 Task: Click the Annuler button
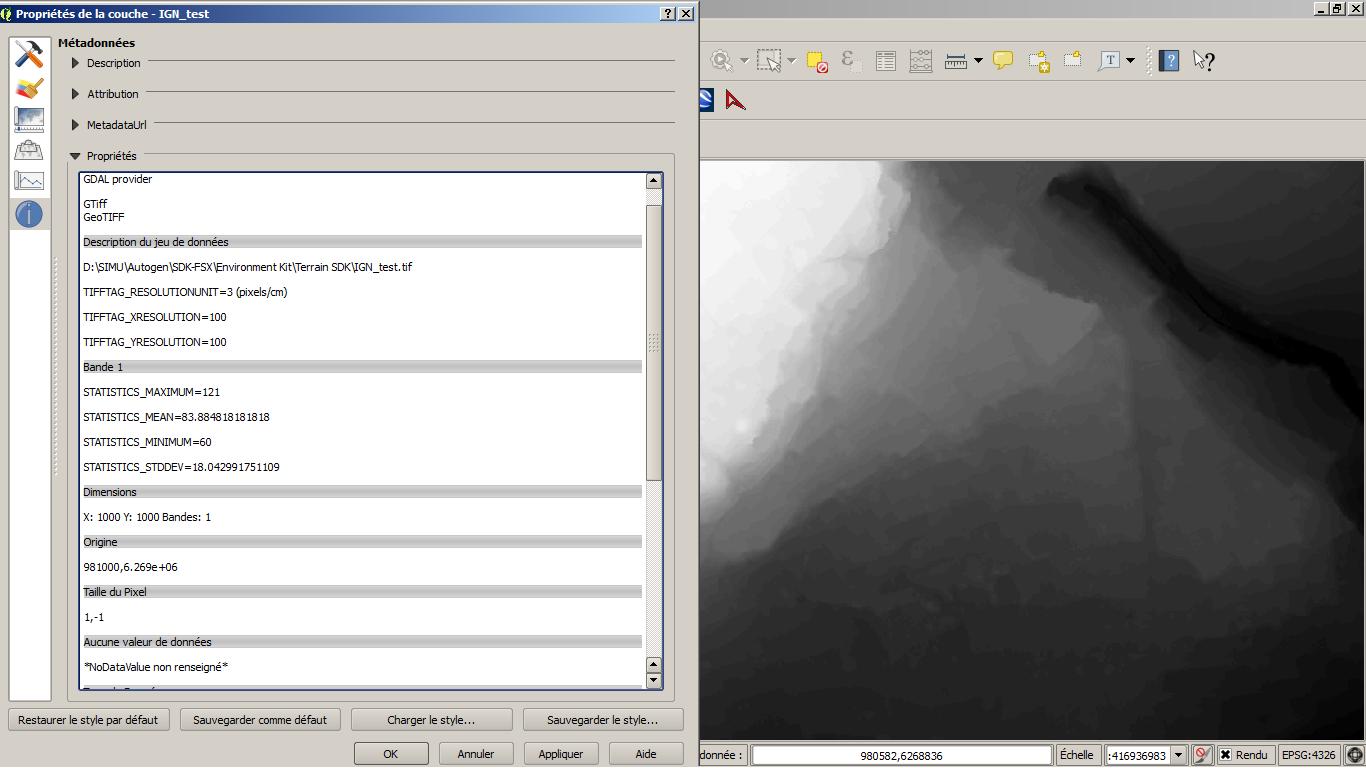(476, 754)
